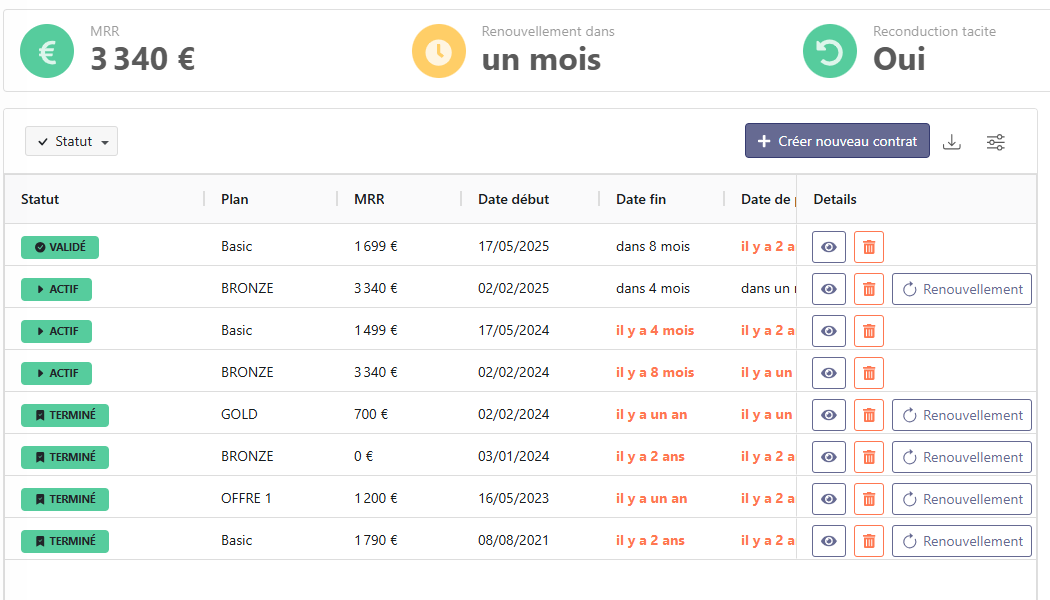Delete the BRONZE 0 € contract
Viewport: 1050px width, 600px height.
(x=868, y=457)
